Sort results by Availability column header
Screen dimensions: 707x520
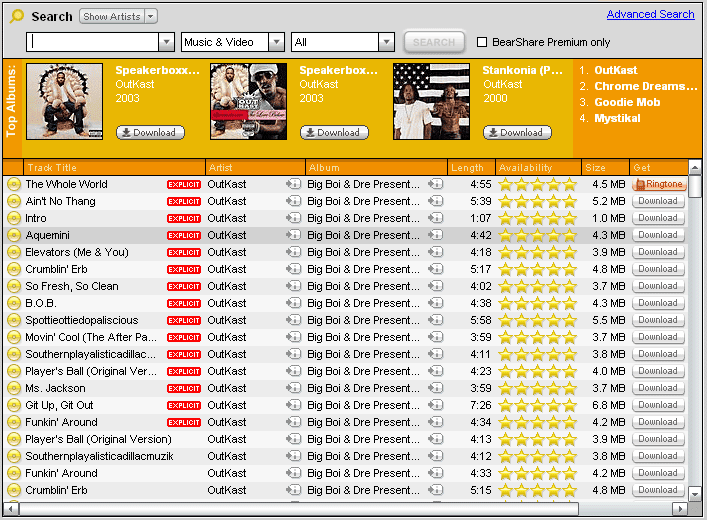point(538,167)
